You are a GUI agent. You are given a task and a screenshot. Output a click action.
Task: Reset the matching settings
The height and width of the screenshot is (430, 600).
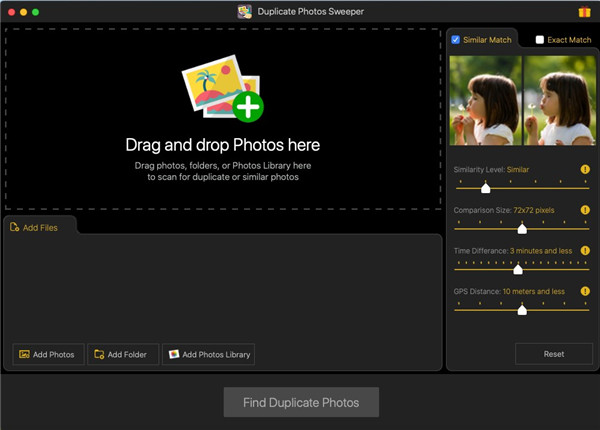553,354
